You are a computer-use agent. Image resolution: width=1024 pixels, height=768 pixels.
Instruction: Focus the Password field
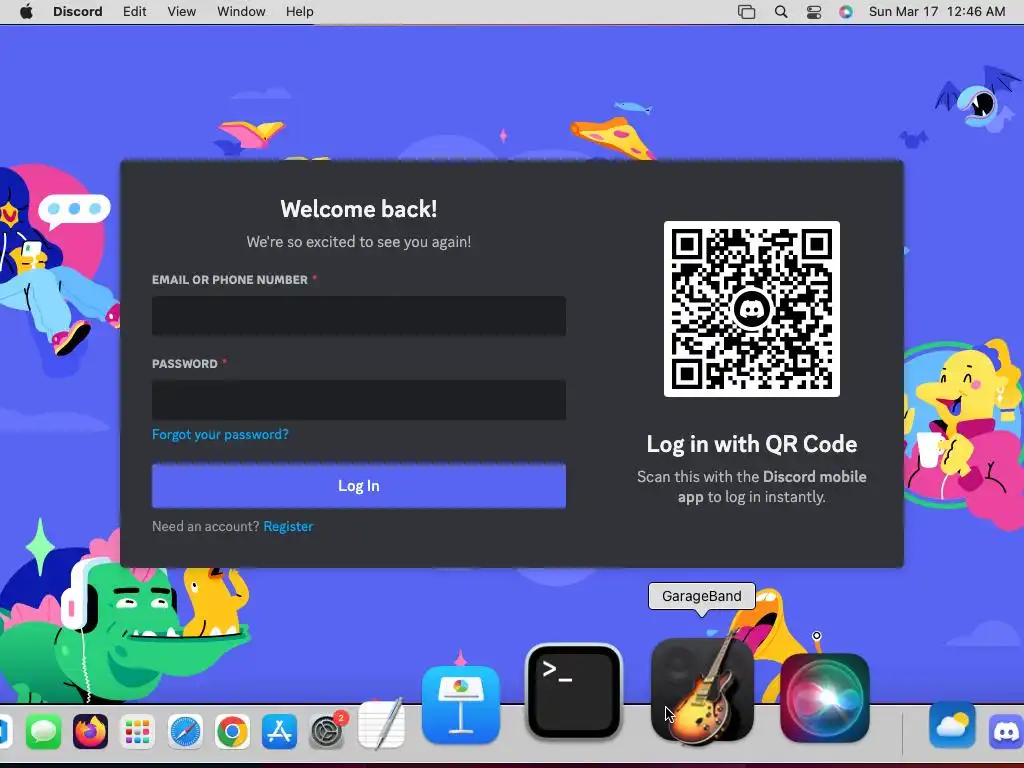[359, 400]
